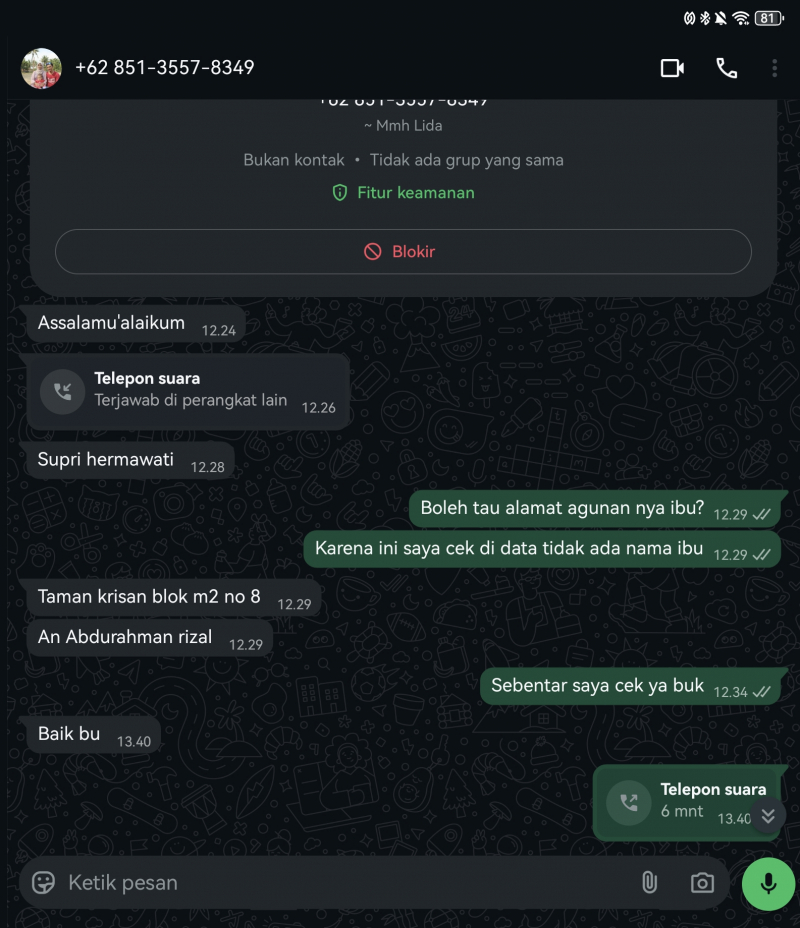Start a video call with this contact

point(673,68)
